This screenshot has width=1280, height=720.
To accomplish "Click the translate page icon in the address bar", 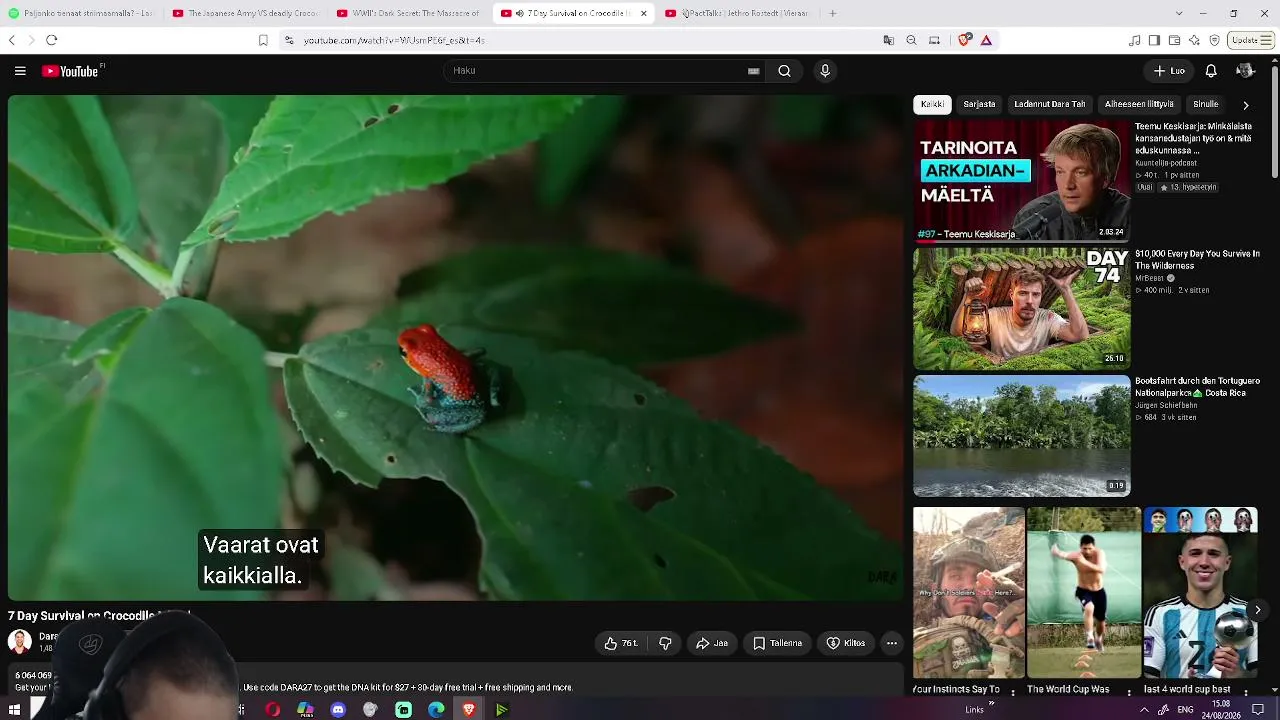I will pyautogui.click(x=888, y=40).
